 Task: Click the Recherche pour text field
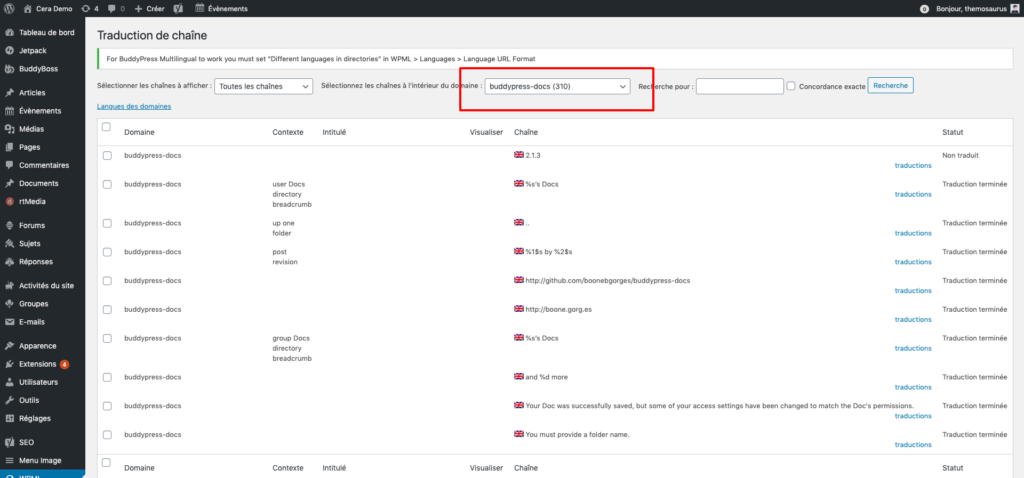739,86
